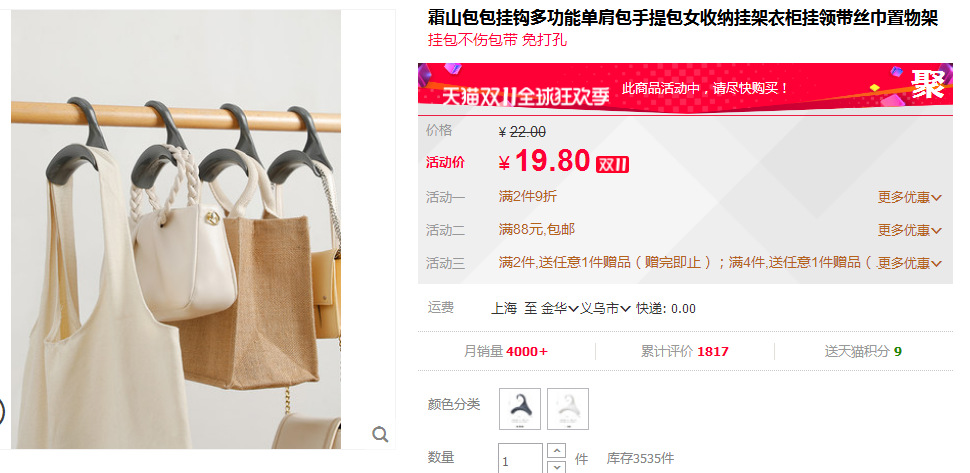Screen dimensions: 970x473
Task: Expand 更多优惠 for the gift promotion
Action: [x=909, y=263]
